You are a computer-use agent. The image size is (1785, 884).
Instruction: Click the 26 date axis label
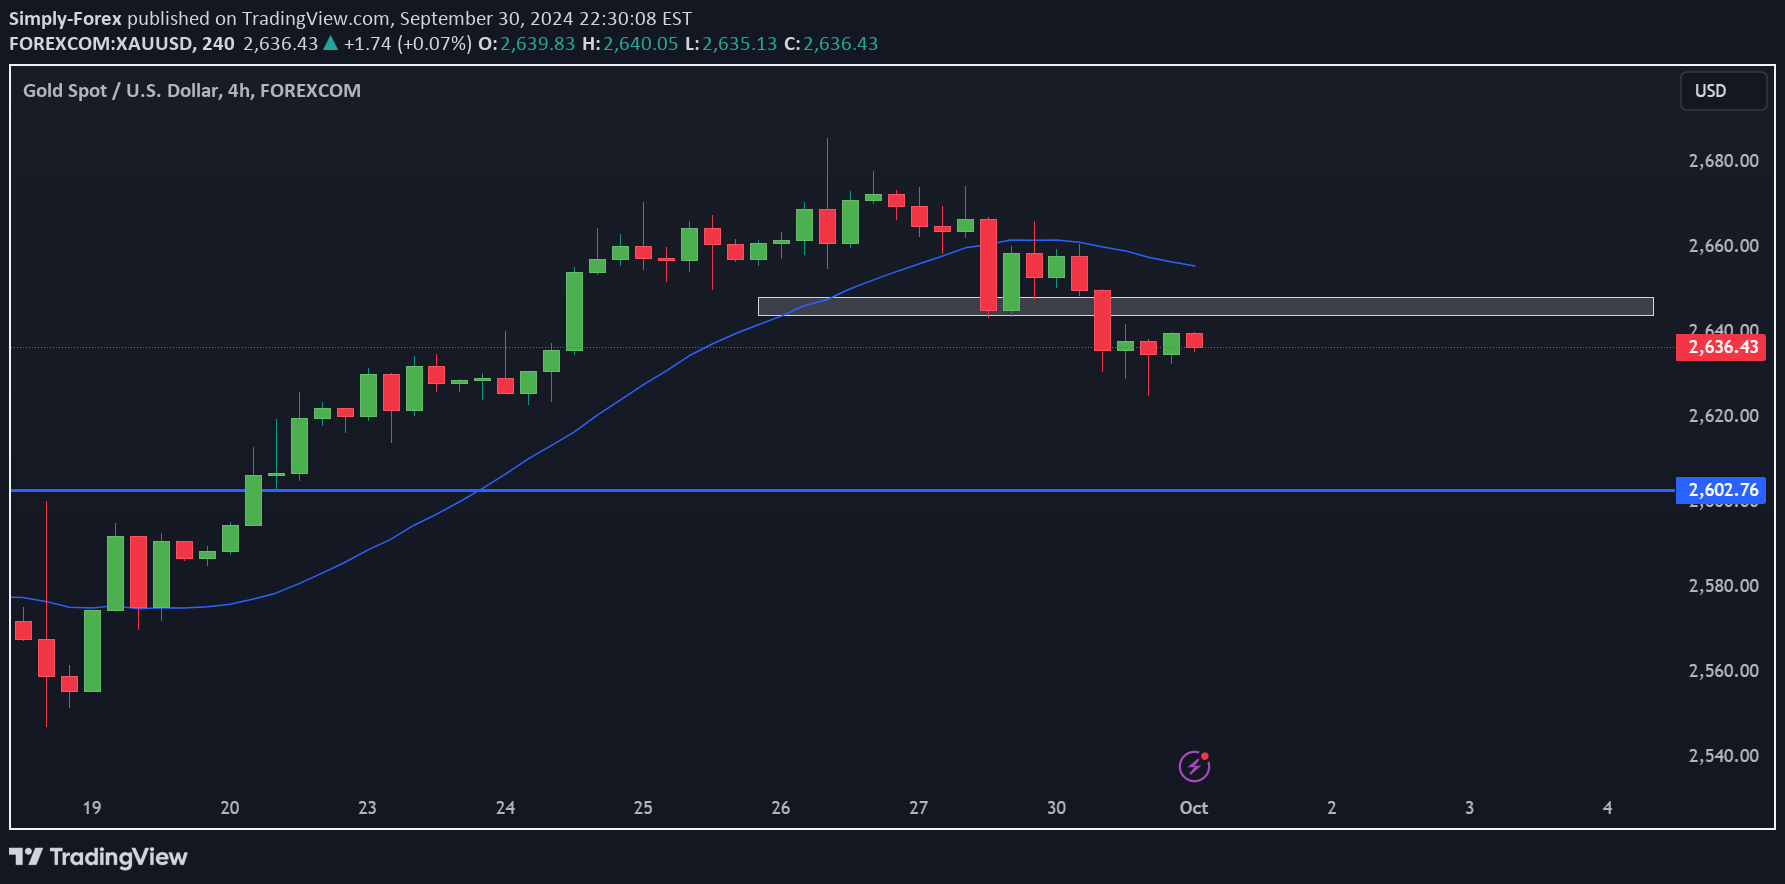[x=781, y=808]
